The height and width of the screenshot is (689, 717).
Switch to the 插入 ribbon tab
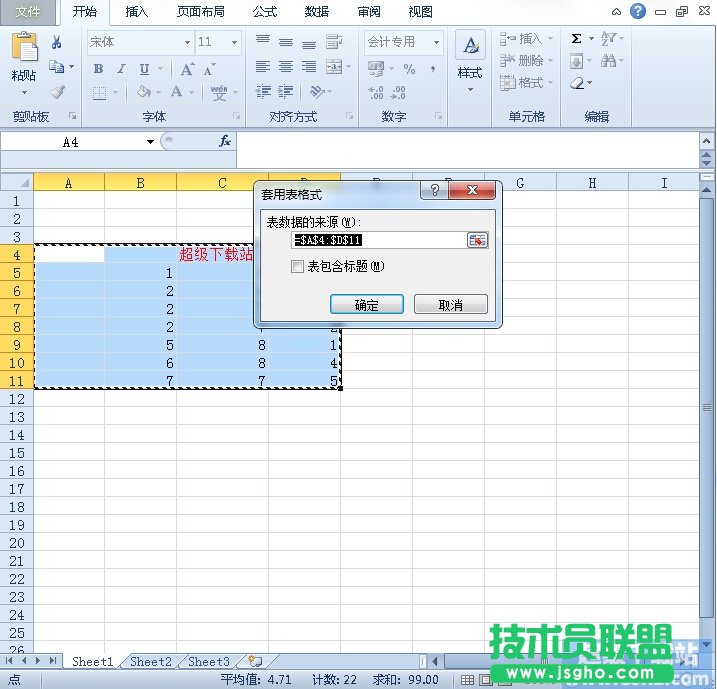137,12
